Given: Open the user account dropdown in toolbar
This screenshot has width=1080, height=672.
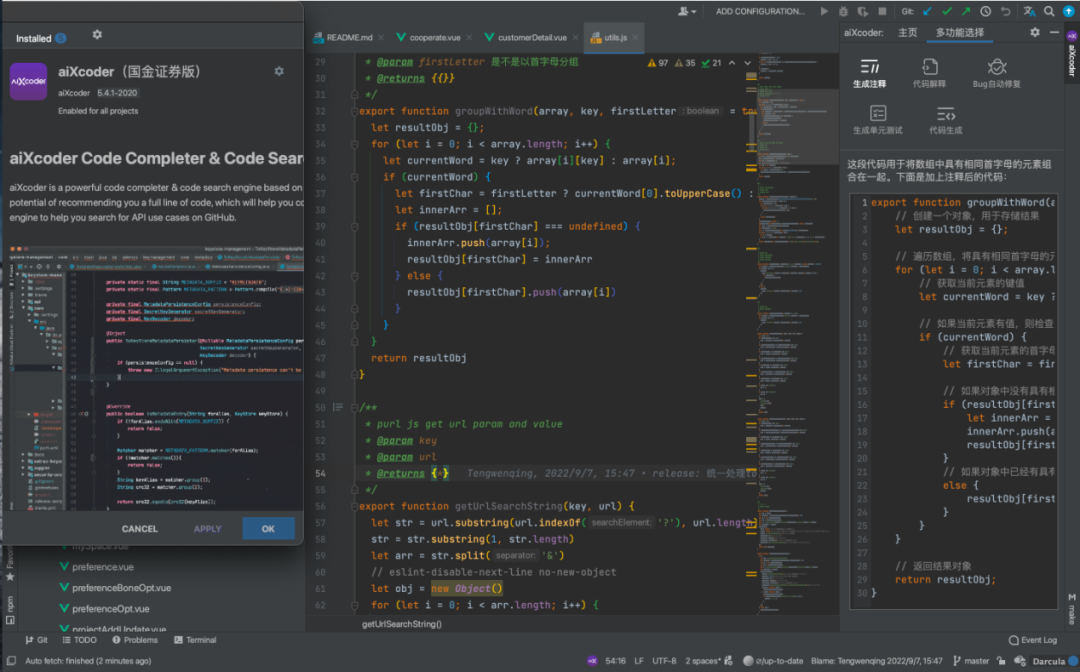Looking at the screenshot, I should (x=687, y=11).
